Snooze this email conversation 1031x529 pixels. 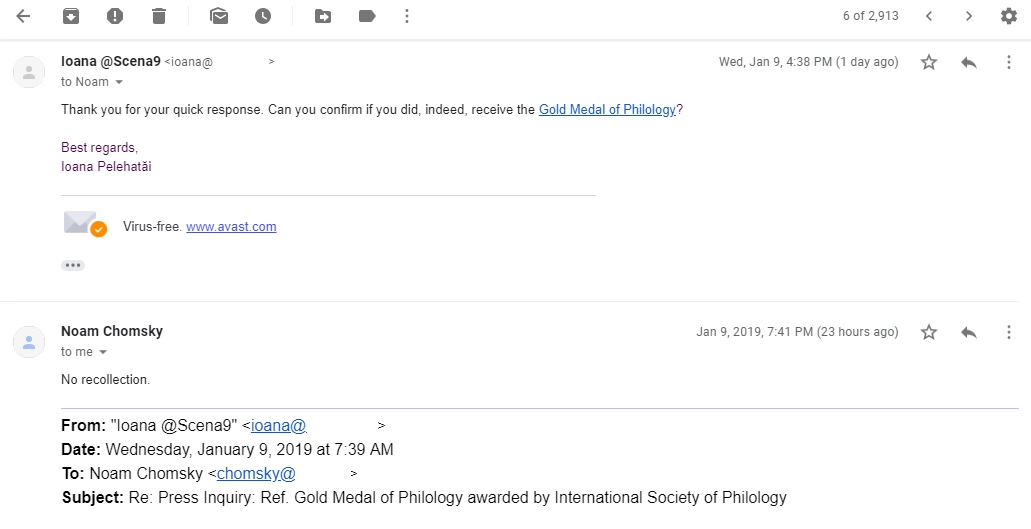[263, 16]
